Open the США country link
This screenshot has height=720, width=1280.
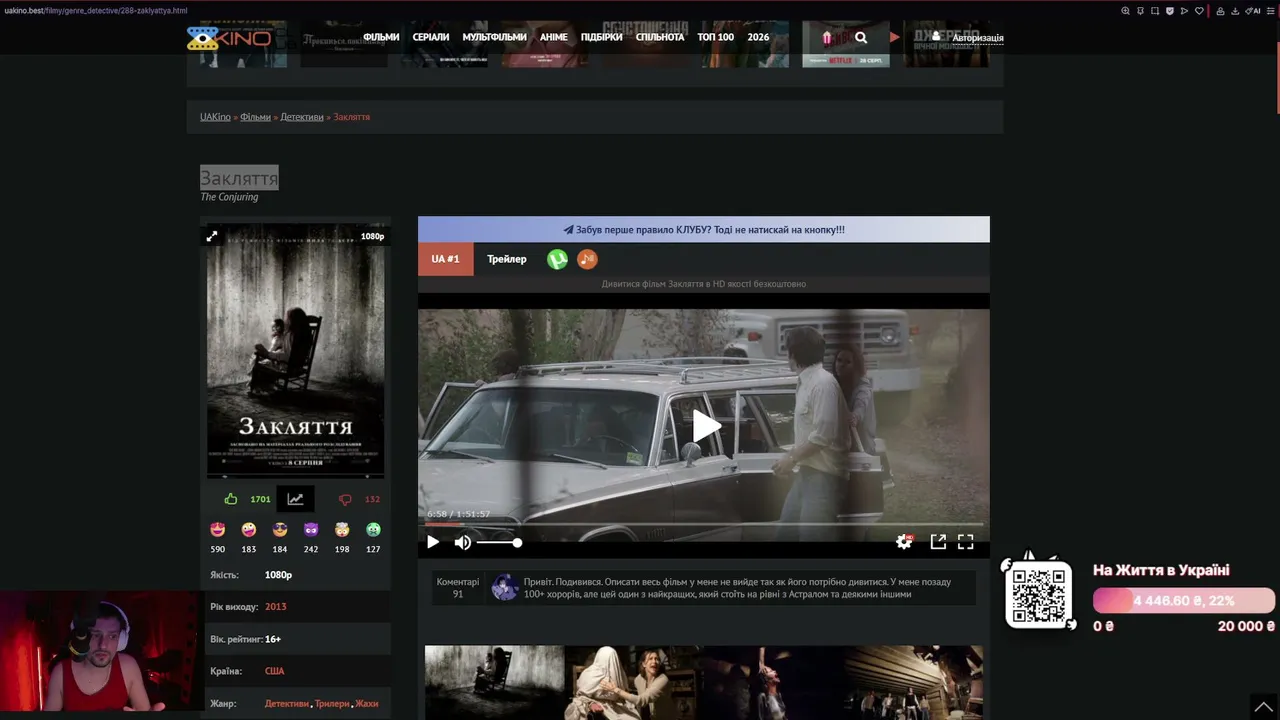coord(274,671)
